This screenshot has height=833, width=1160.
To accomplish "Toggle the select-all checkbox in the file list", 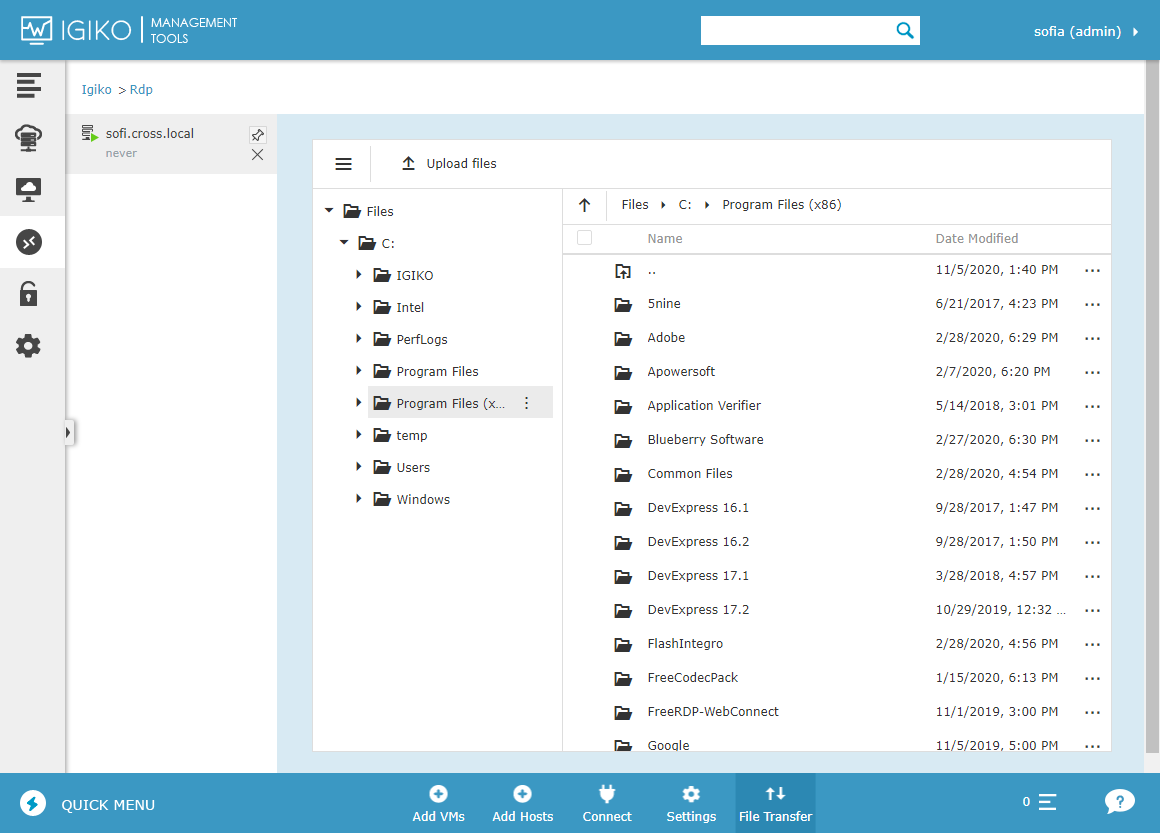I will coord(584,238).
